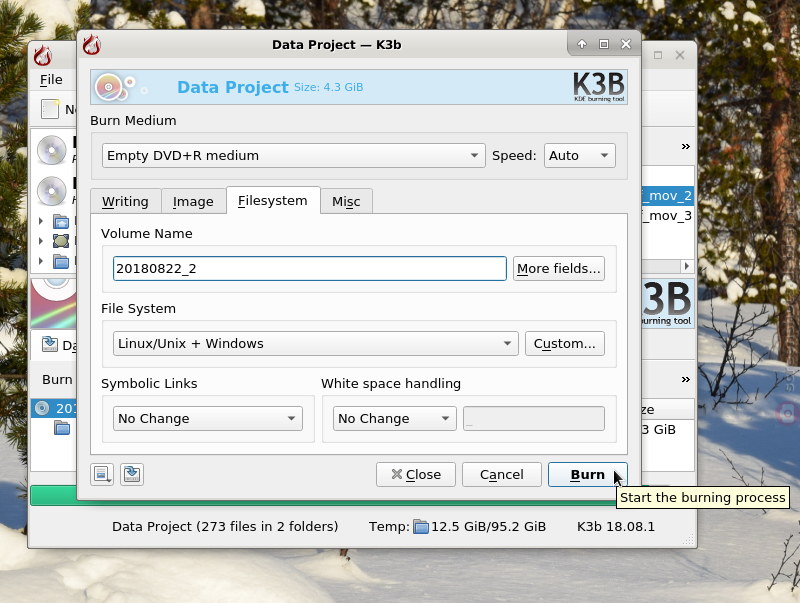800x603 pixels.
Task: Click the horizontal scrollbar right arrow in file list
Action: pyautogui.click(x=687, y=266)
